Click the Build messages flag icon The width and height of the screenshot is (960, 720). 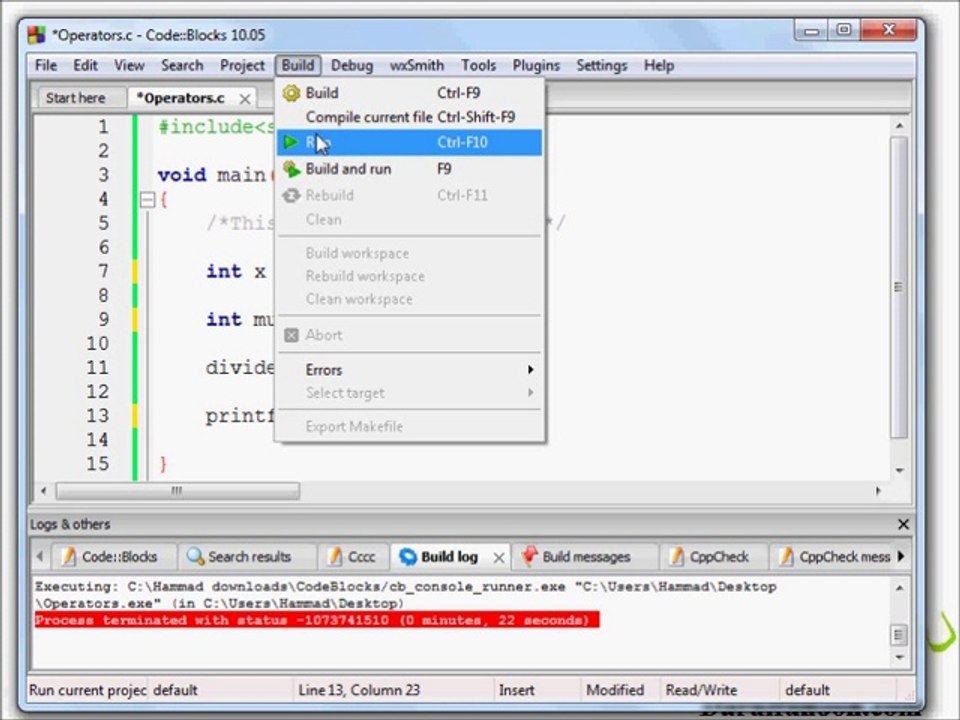530,556
